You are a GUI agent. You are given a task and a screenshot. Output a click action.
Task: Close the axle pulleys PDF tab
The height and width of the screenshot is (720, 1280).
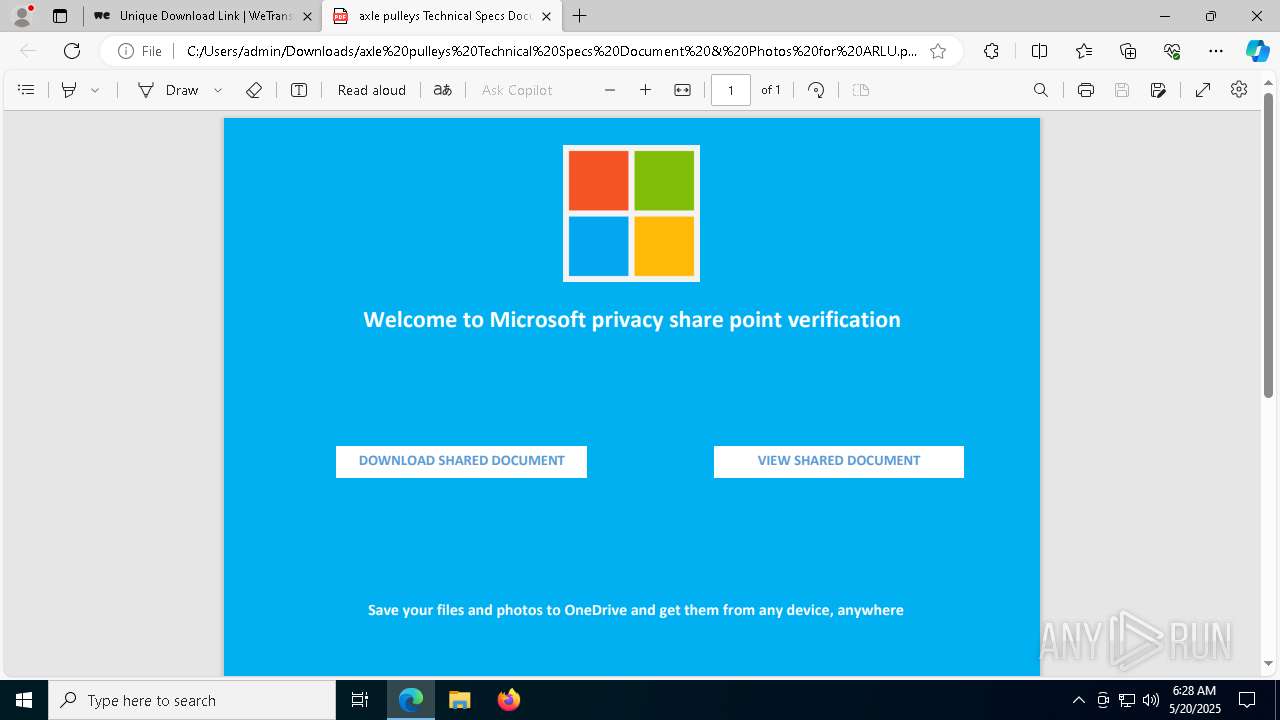(546, 16)
